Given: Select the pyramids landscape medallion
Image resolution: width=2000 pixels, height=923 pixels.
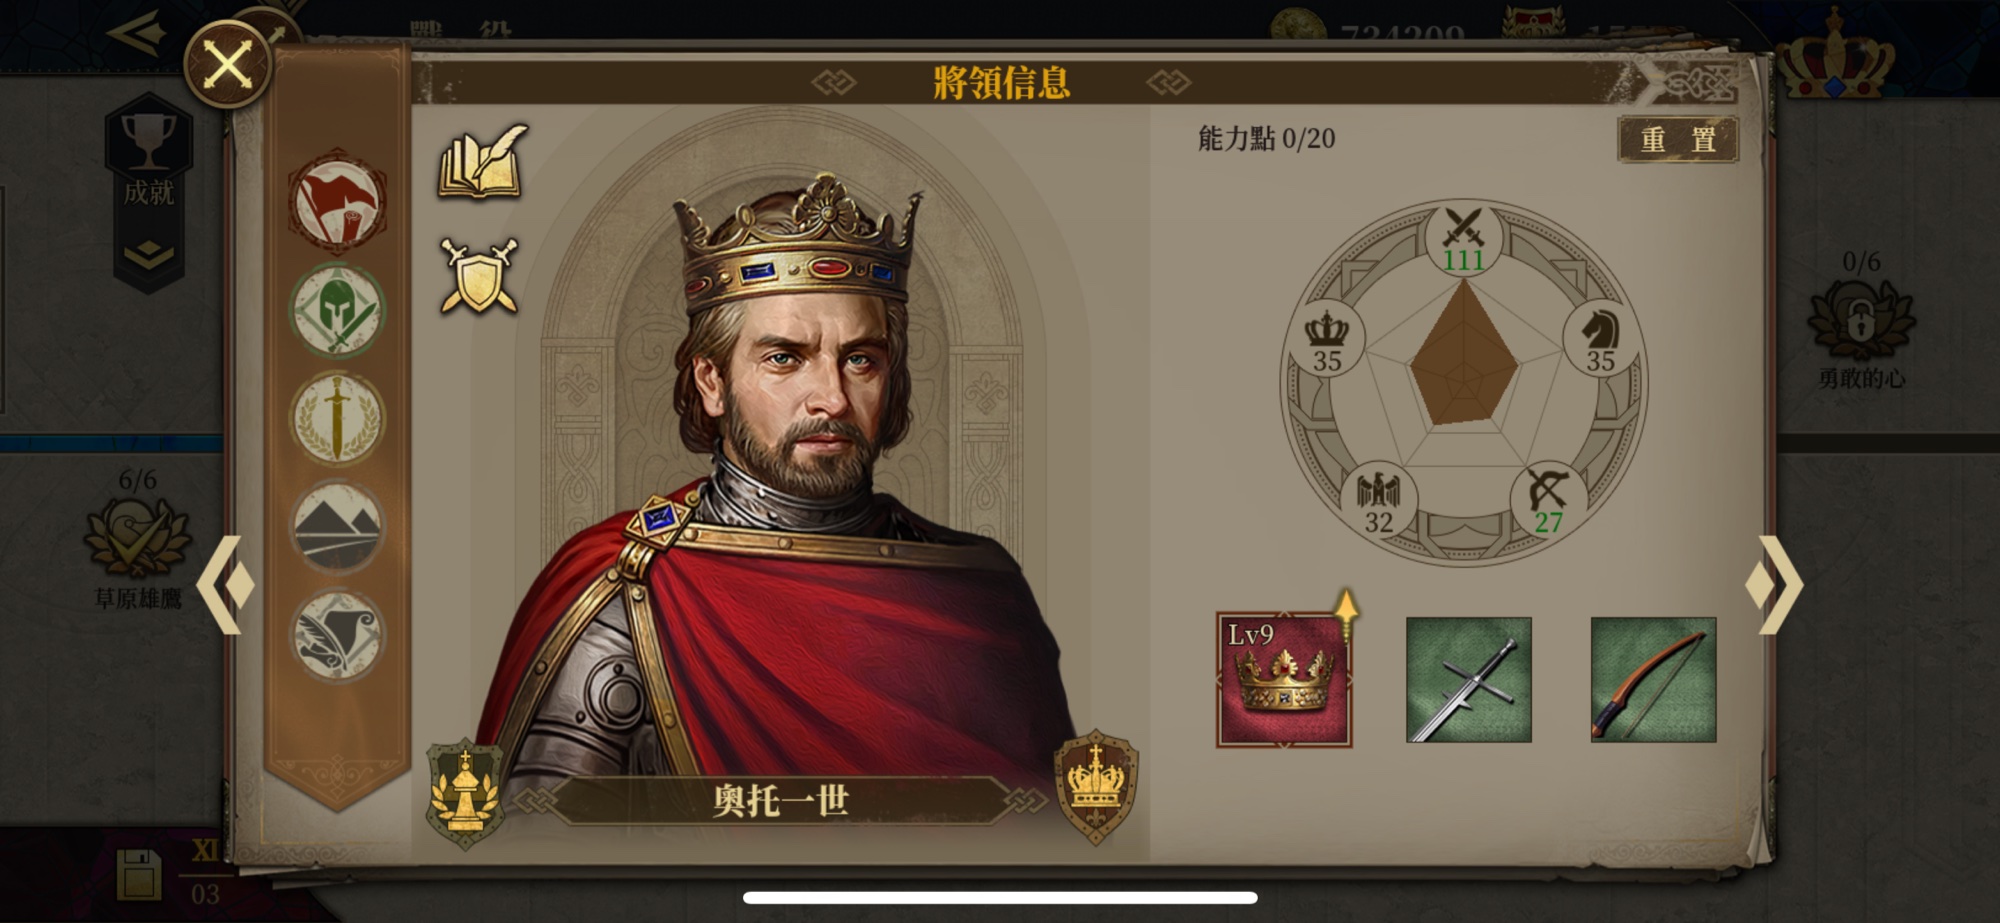Looking at the screenshot, I should pyautogui.click(x=337, y=527).
